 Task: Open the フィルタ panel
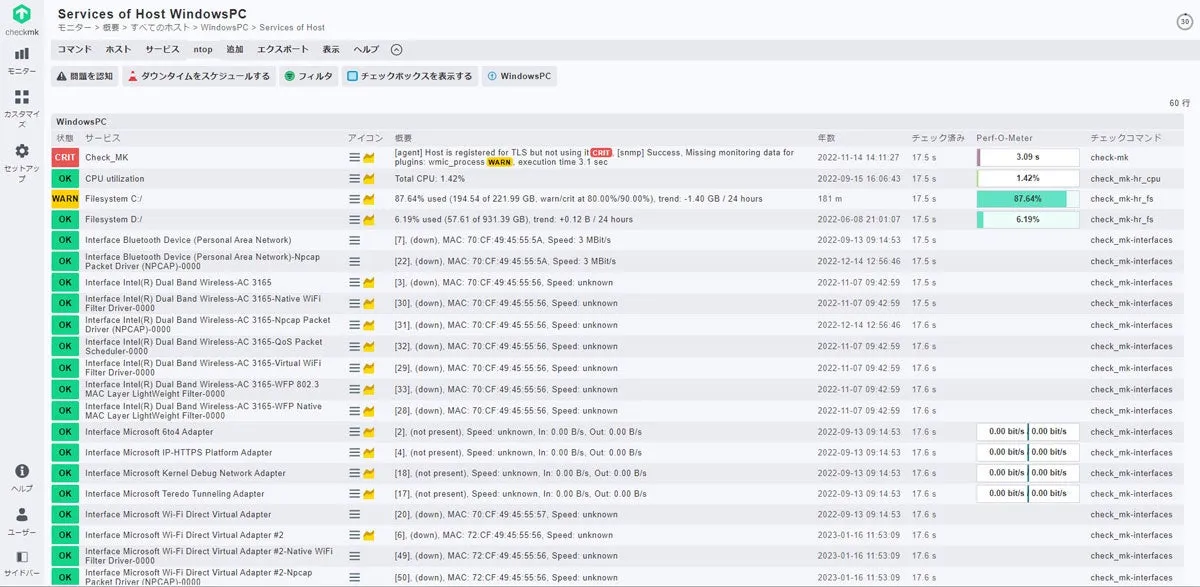click(308, 76)
